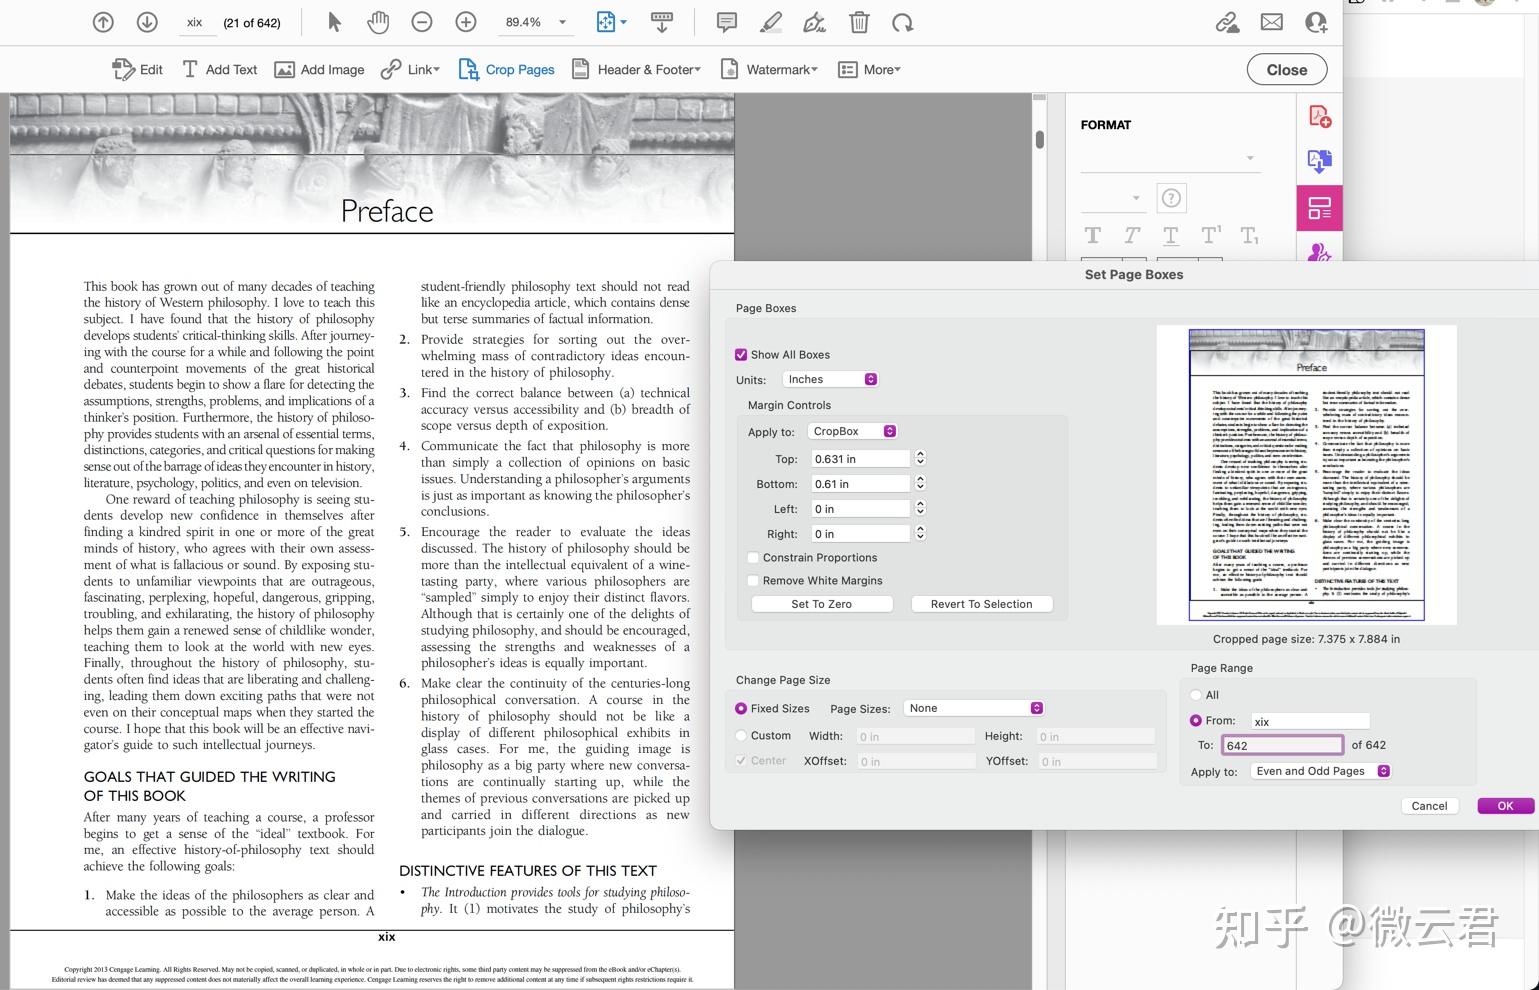The height and width of the screenshot is (990, 1539).
Task: Click the share via email icon
Action: point(1270,21)
